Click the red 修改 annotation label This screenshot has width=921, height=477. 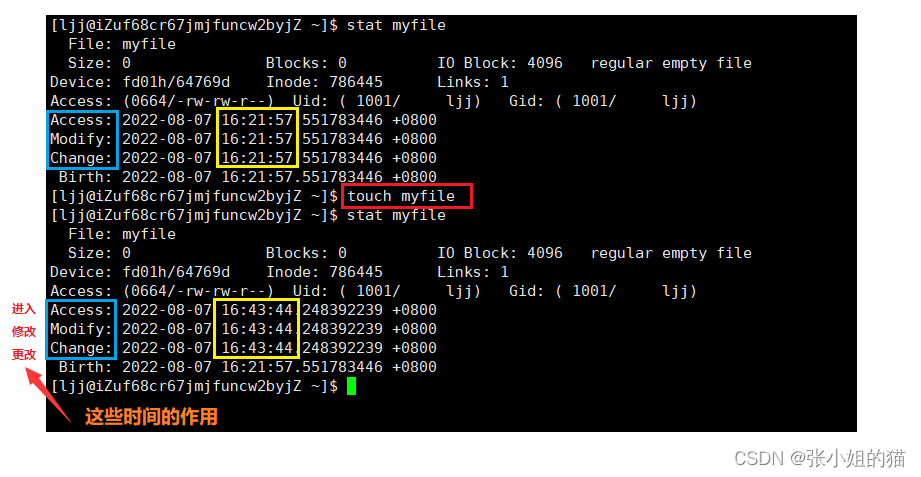point(23,331)
